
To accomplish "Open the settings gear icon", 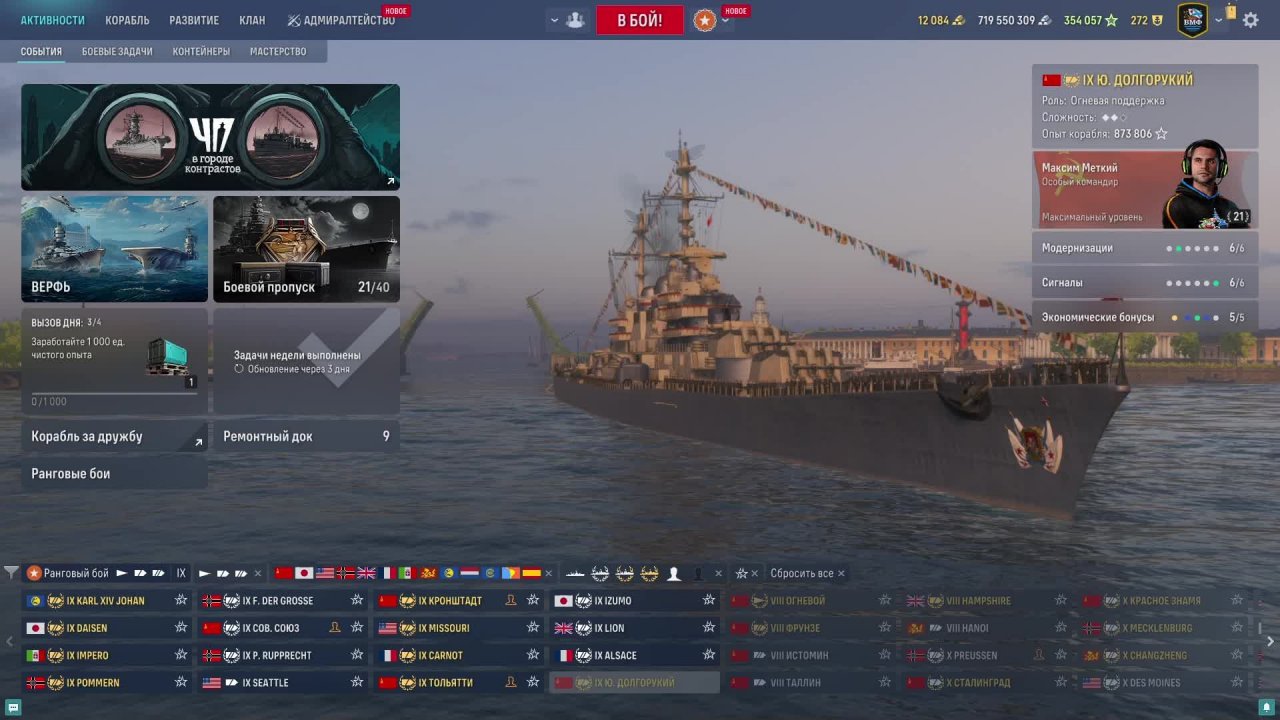I will click(x=1250, y=20).
